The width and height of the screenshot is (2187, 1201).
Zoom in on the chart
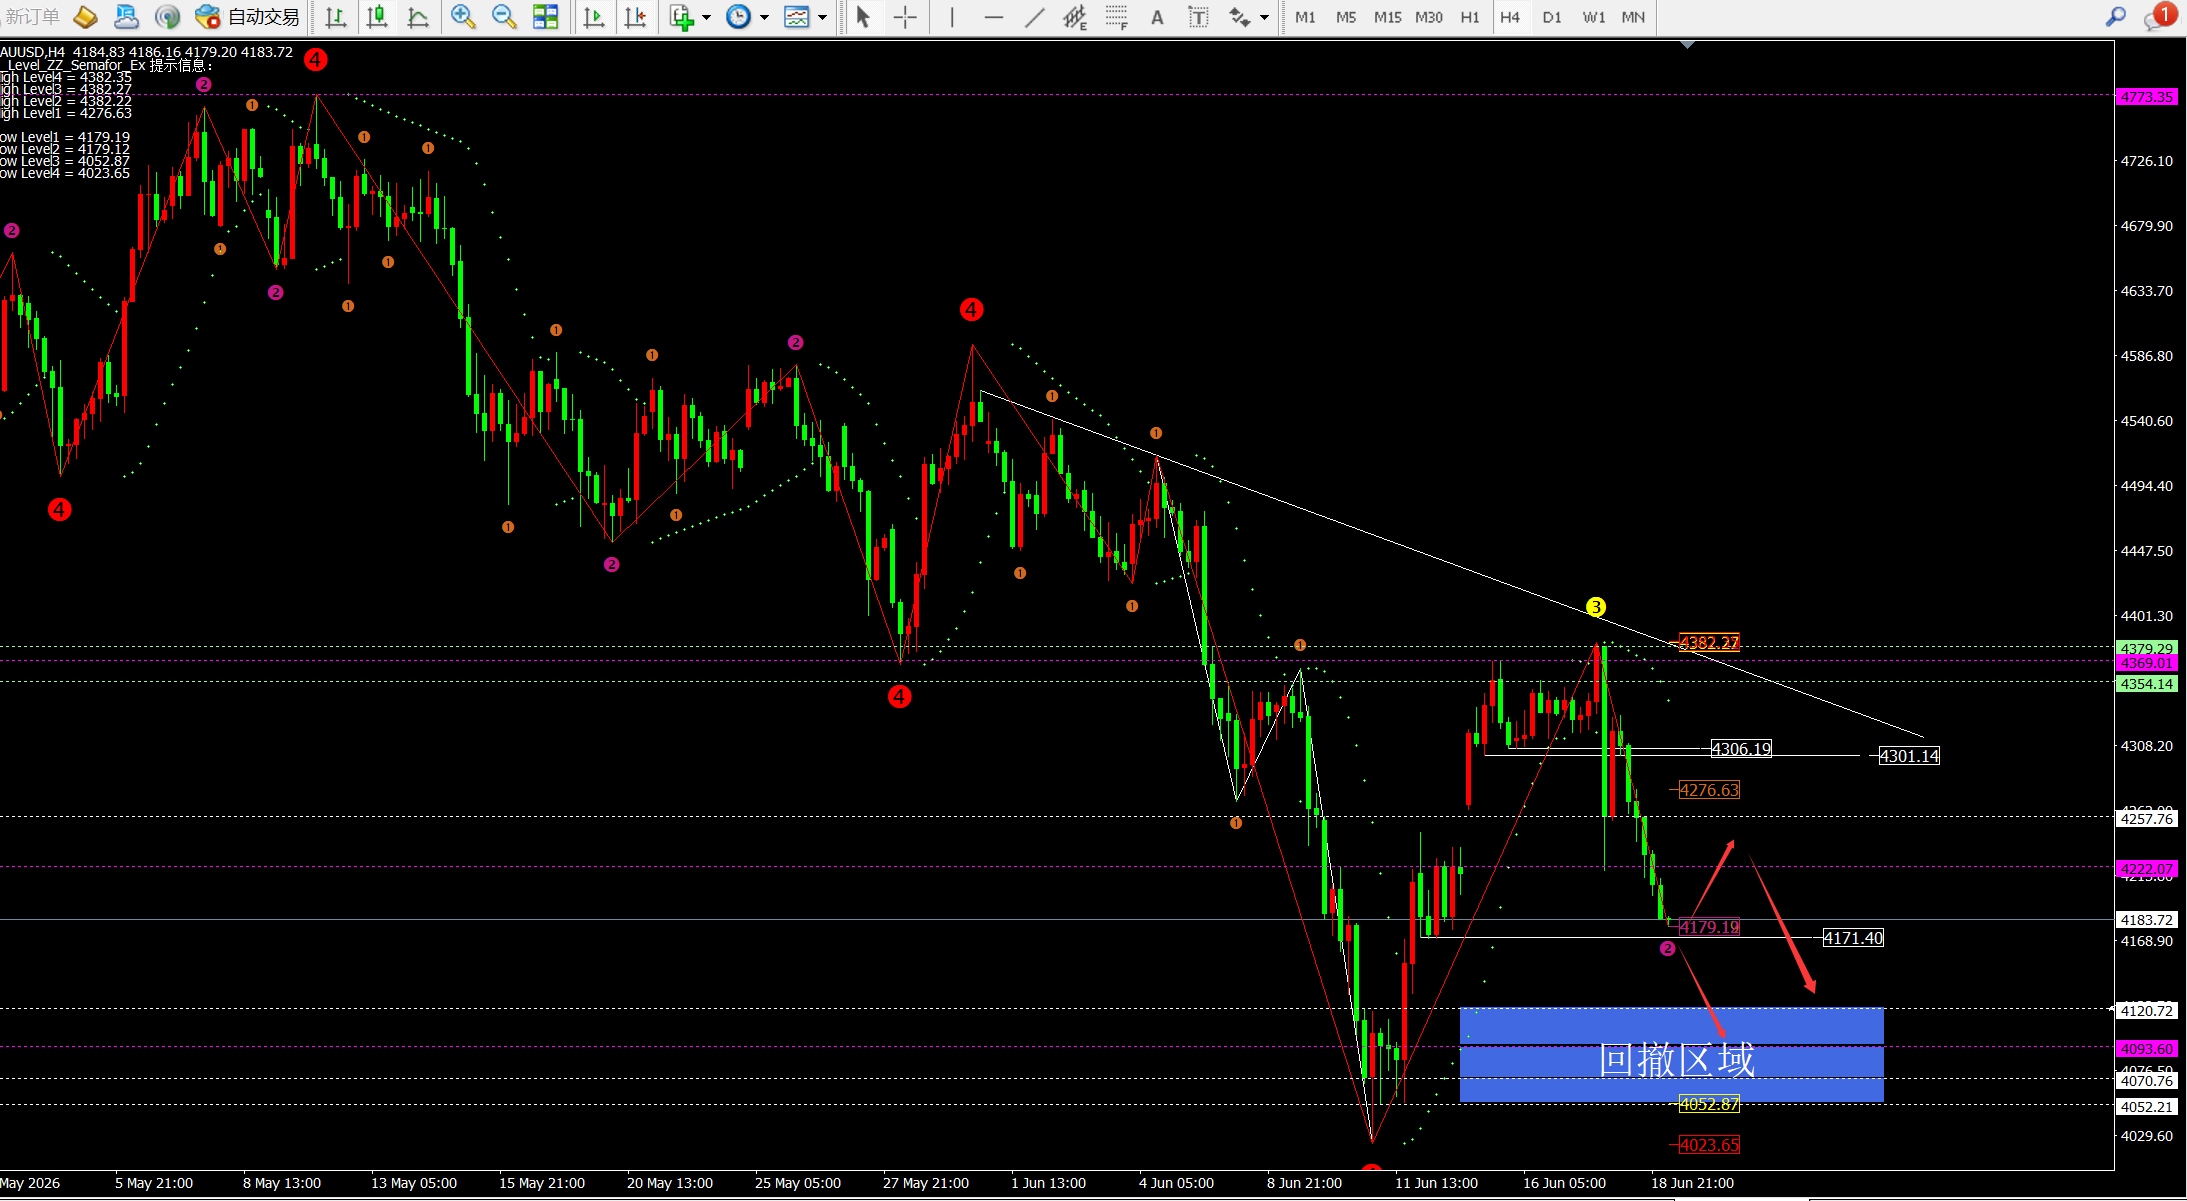(x=462, y=17)
